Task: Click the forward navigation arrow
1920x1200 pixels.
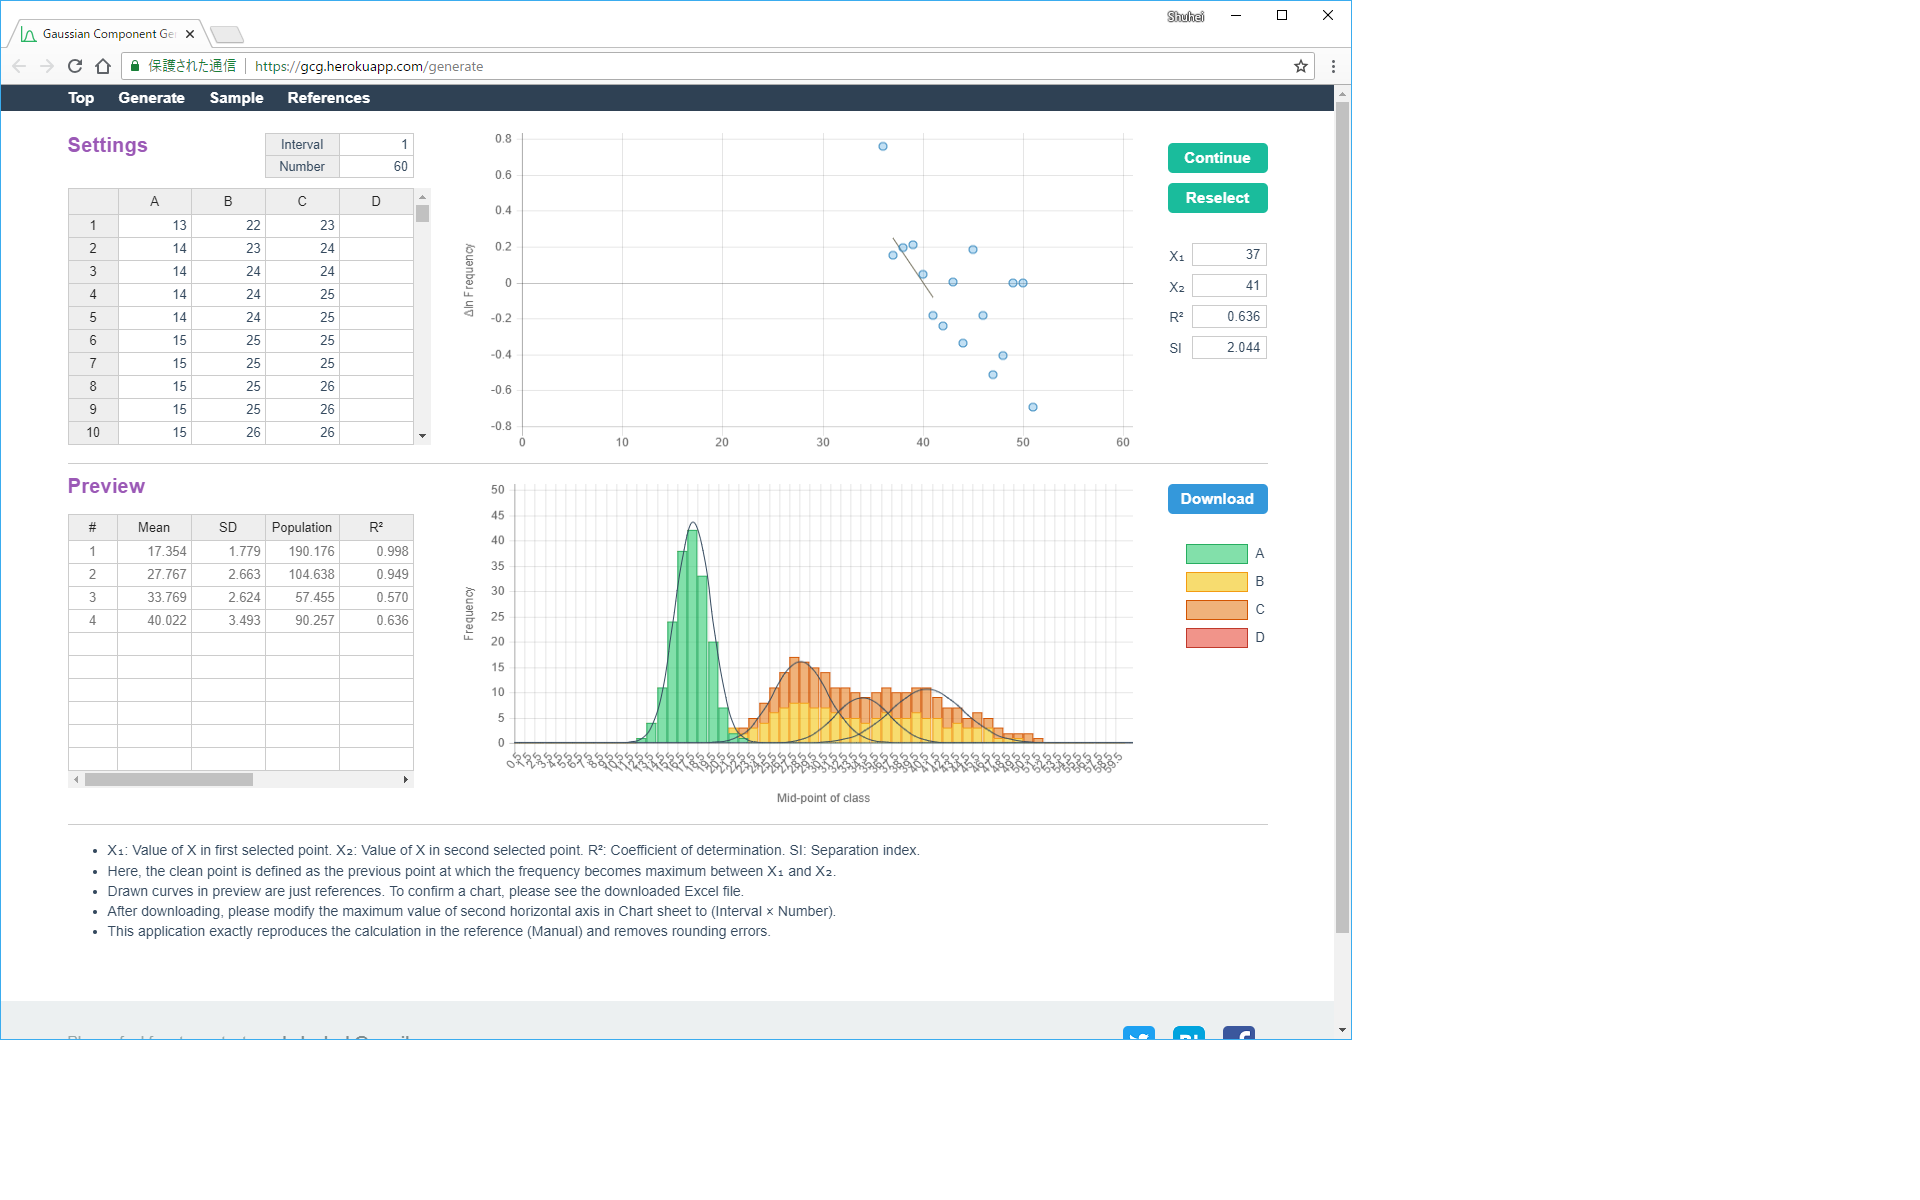Action: point(47,66)
